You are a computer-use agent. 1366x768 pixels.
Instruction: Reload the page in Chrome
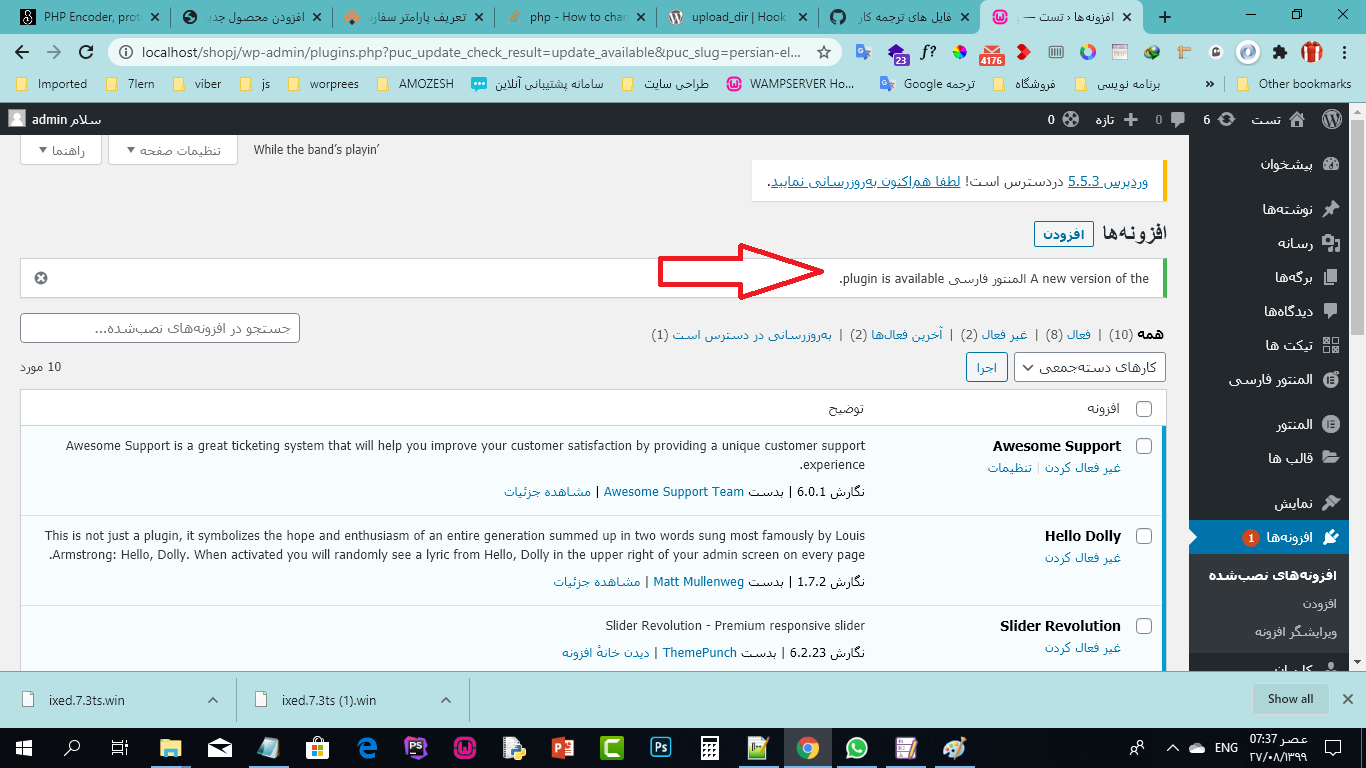click(86, 52)
